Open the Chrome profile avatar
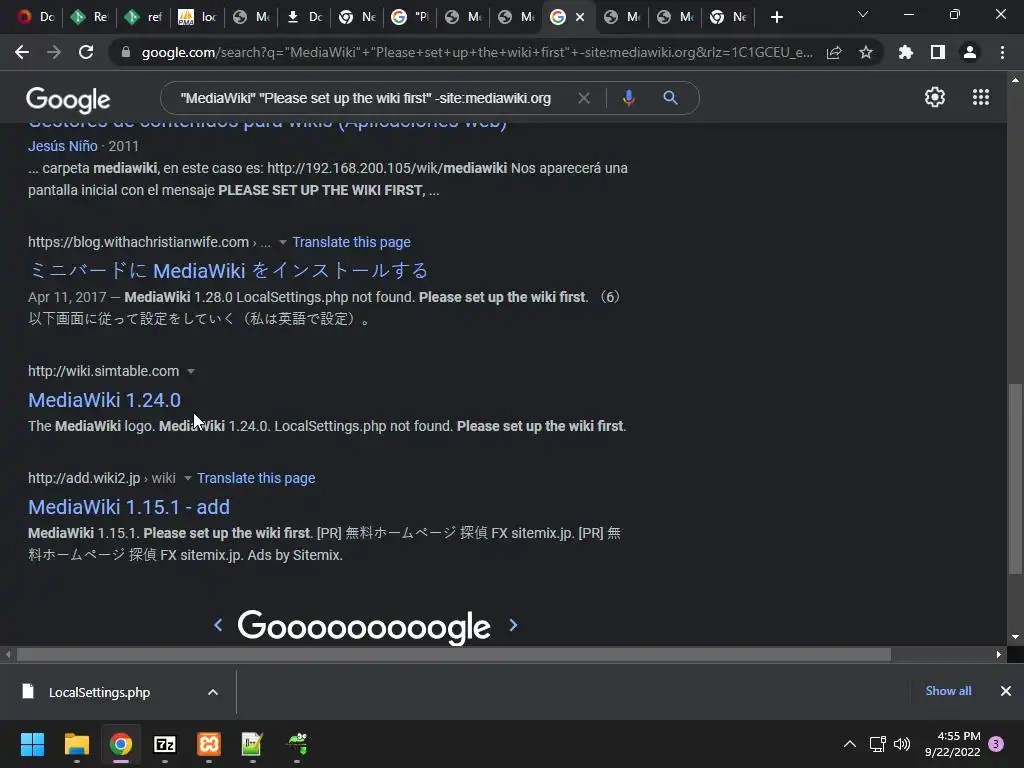Viewport: 1024px width, 768px height. click(x=970, y=52)
